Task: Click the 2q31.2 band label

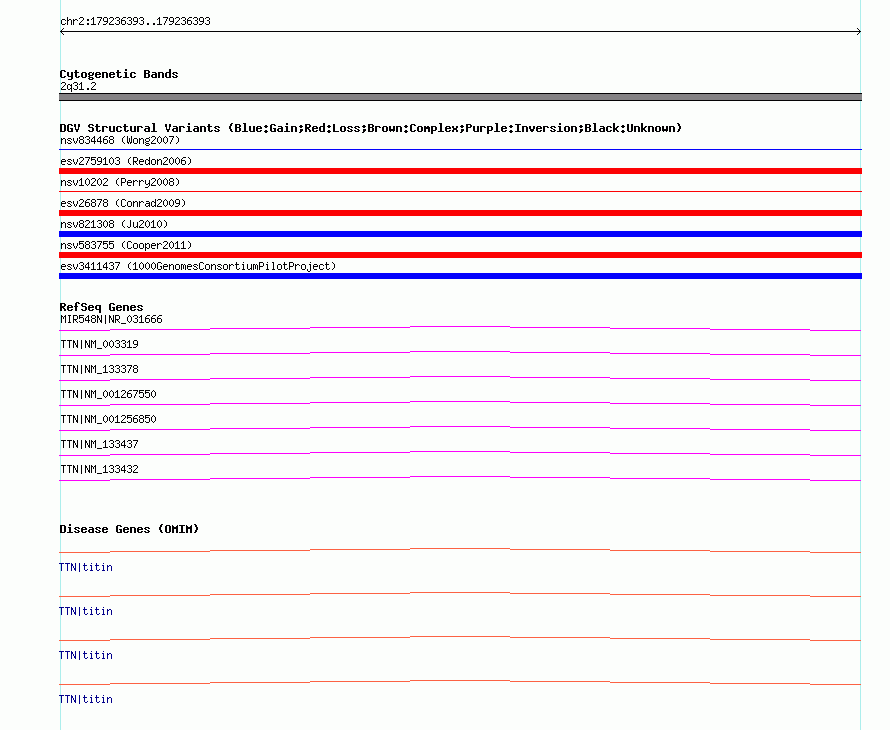Action: tap(78, 86)
